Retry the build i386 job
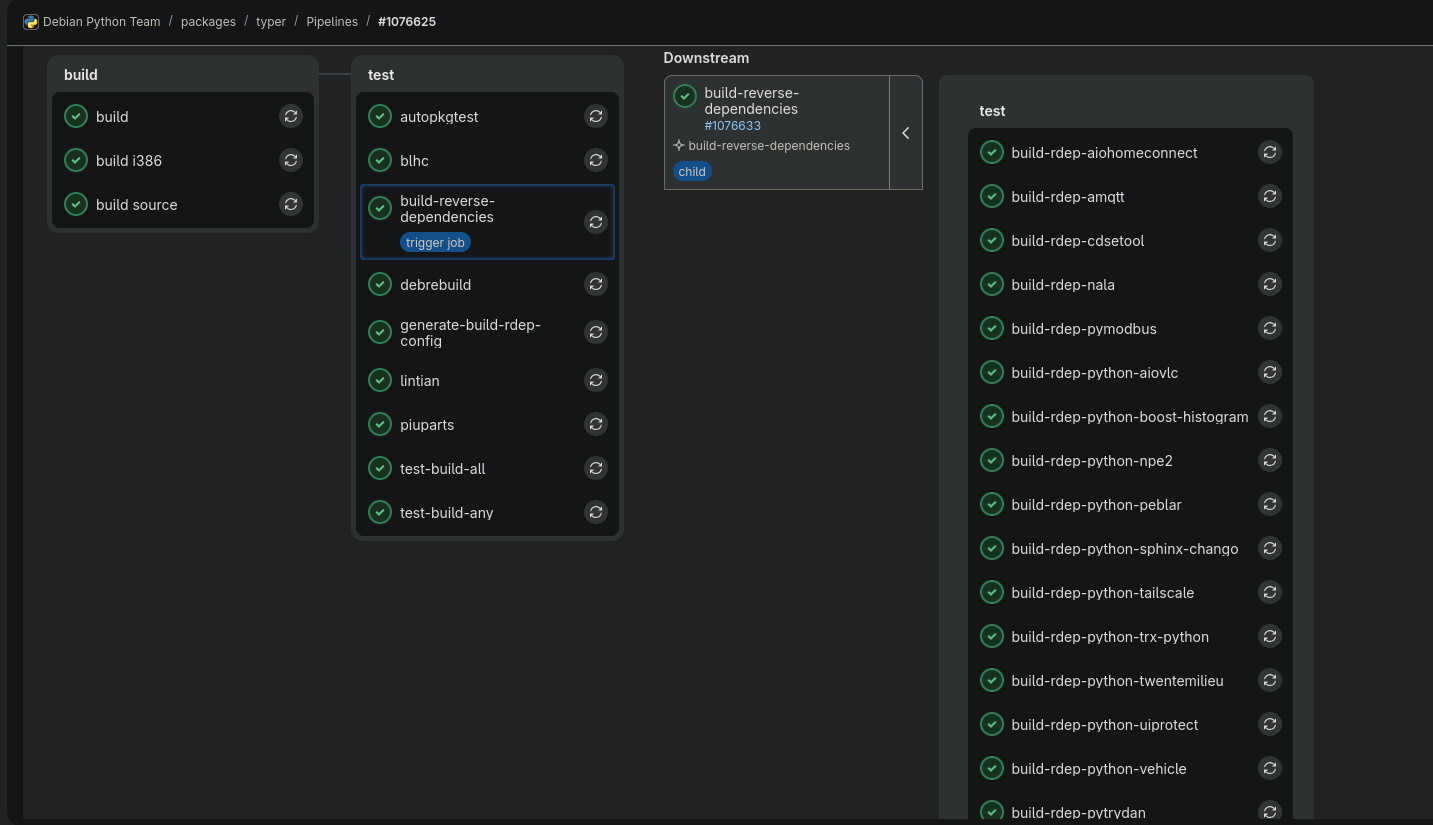 click(x=290, y=160)
